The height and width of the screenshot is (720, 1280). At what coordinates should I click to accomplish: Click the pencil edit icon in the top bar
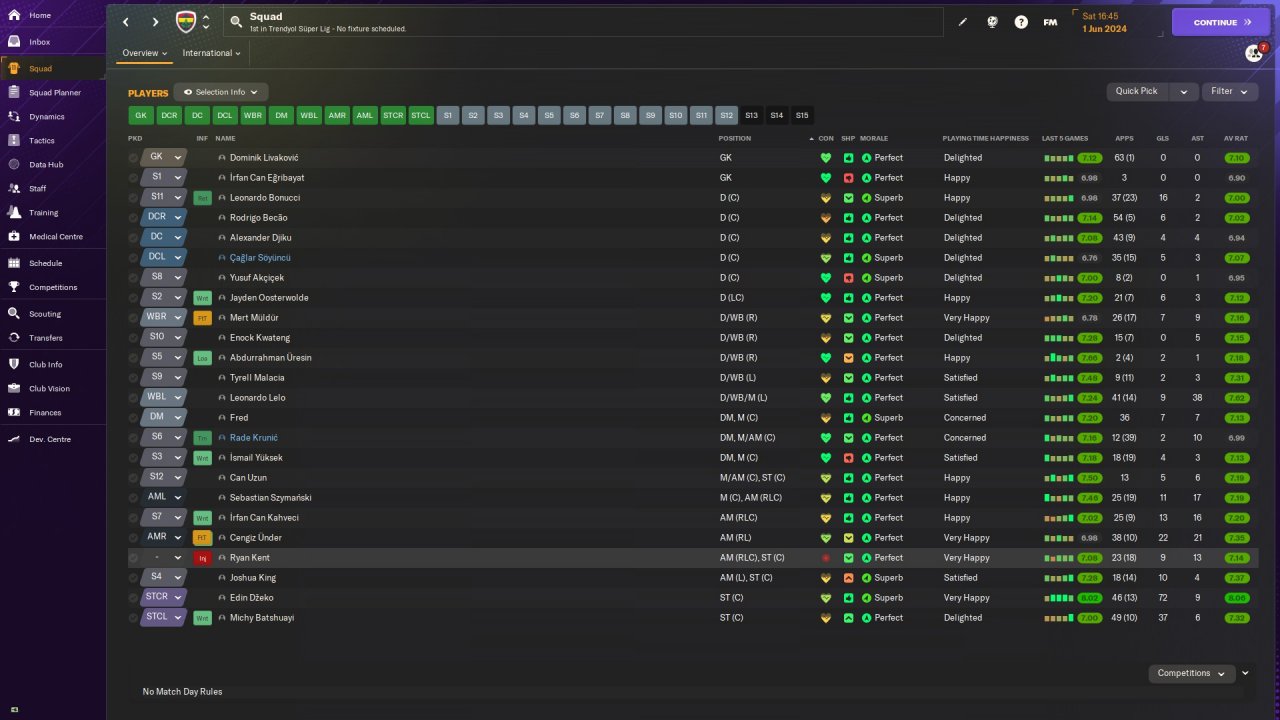pyautogui.click(x=963, y=22)
